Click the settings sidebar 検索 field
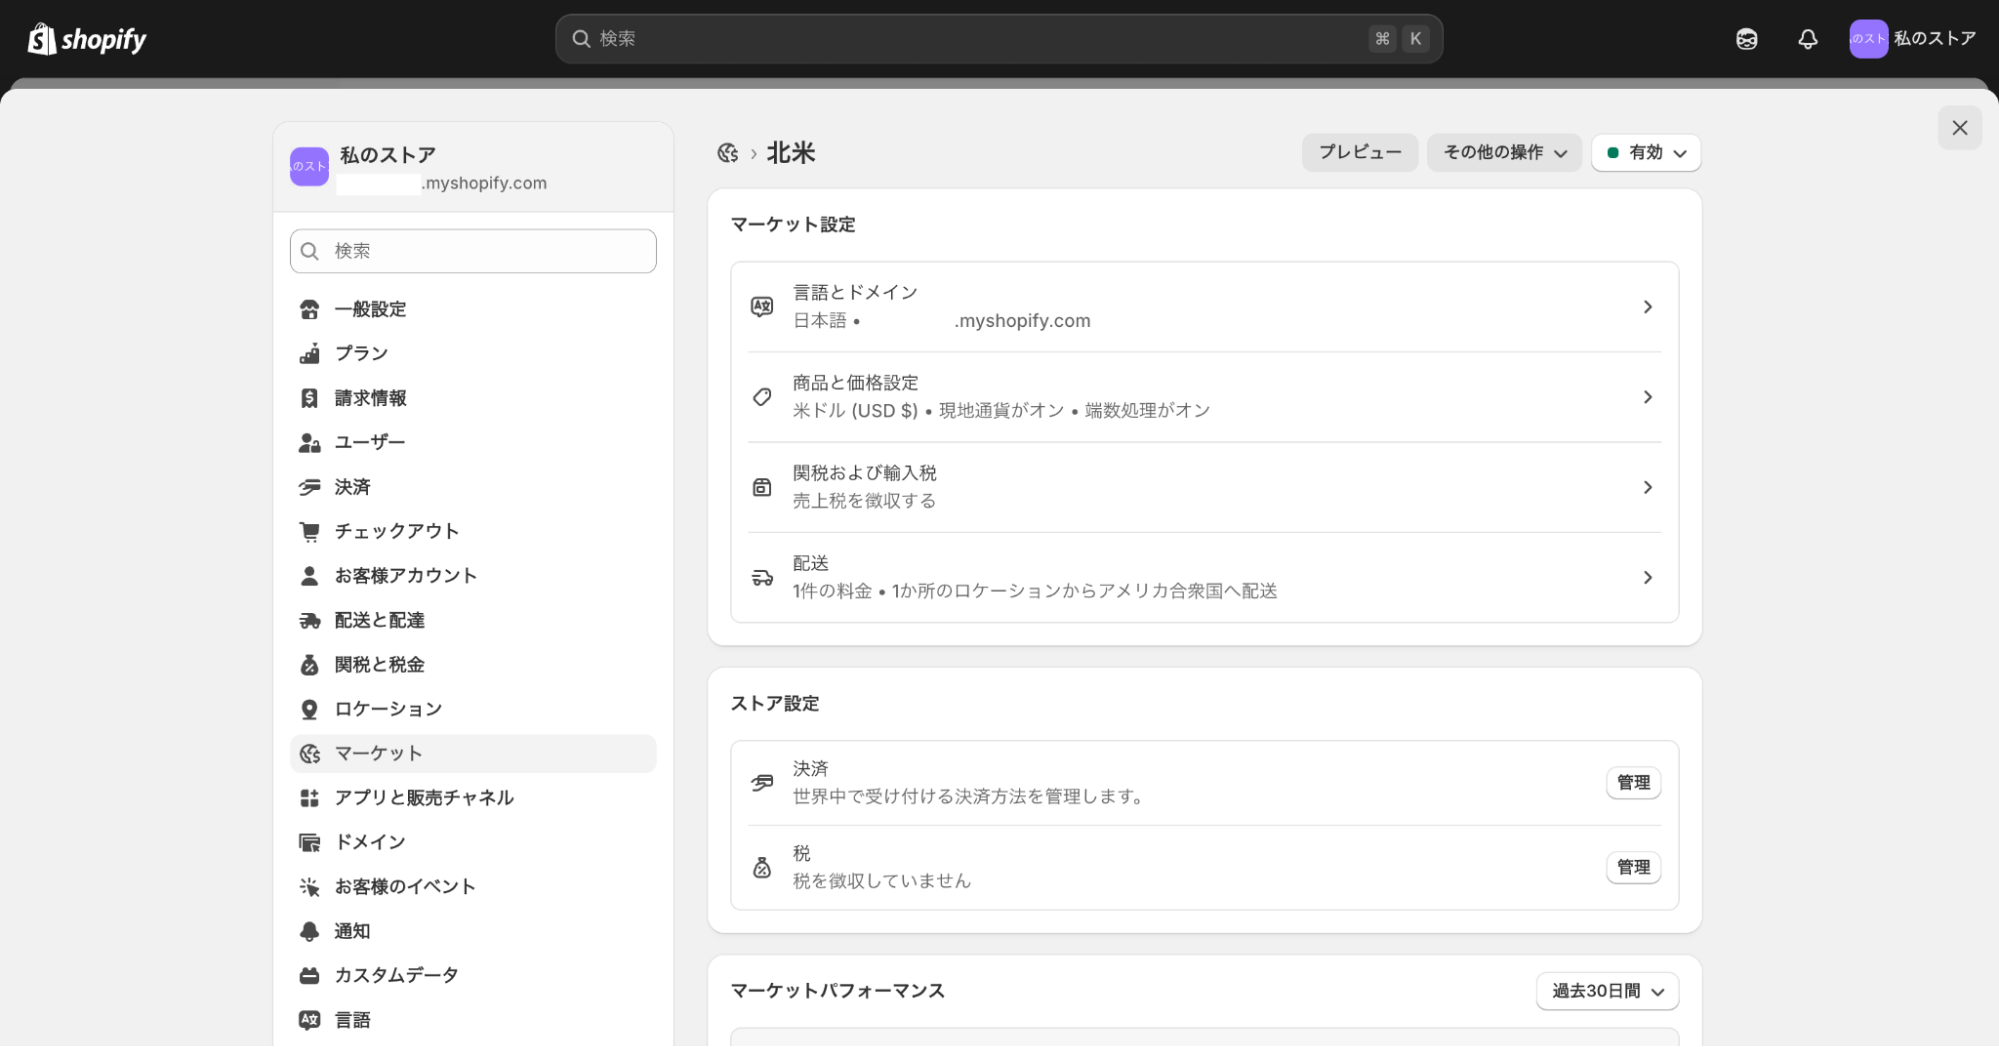Viewport: 1999px width, 1047px height. pos(473,251)
